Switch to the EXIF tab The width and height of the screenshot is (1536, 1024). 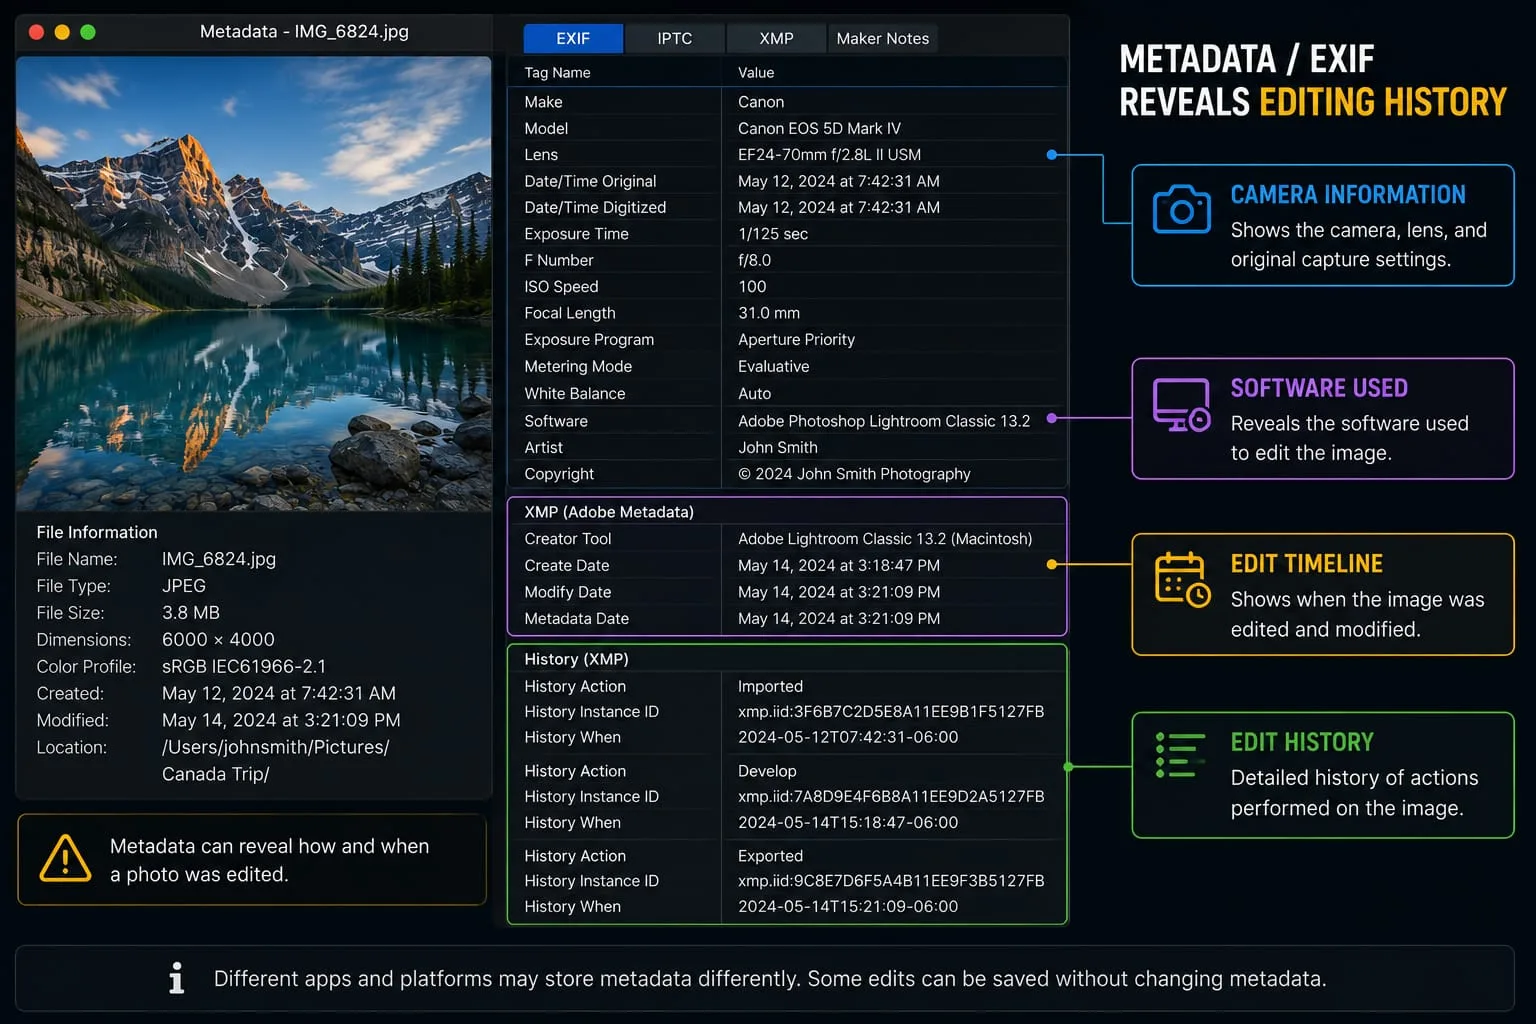click(x=573, y=38)
